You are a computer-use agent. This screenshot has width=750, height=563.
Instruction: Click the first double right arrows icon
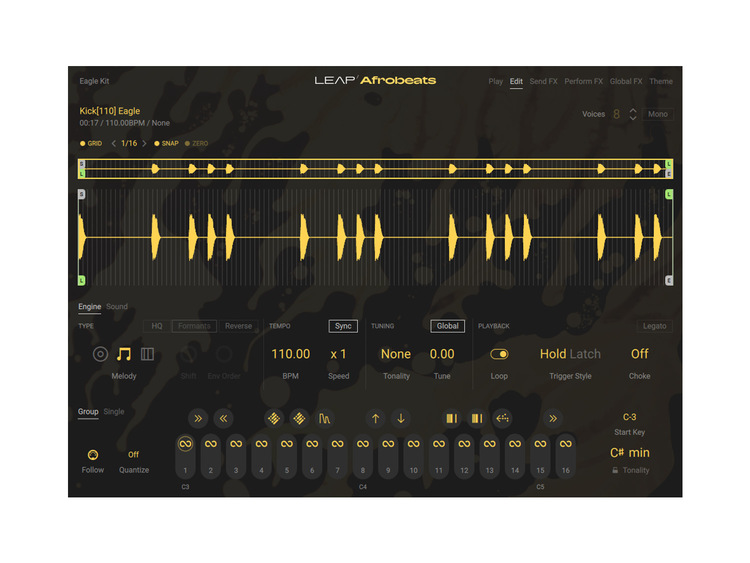[198, 419]
